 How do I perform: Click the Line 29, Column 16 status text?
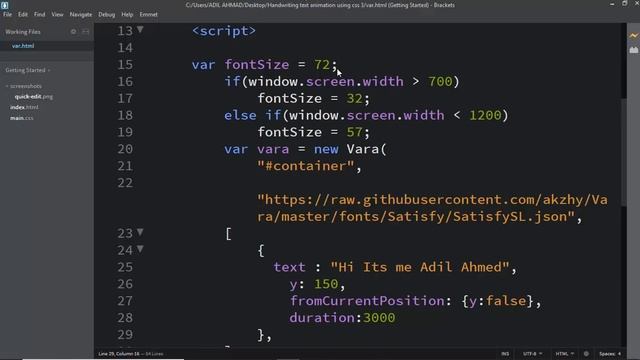point(119,354)
